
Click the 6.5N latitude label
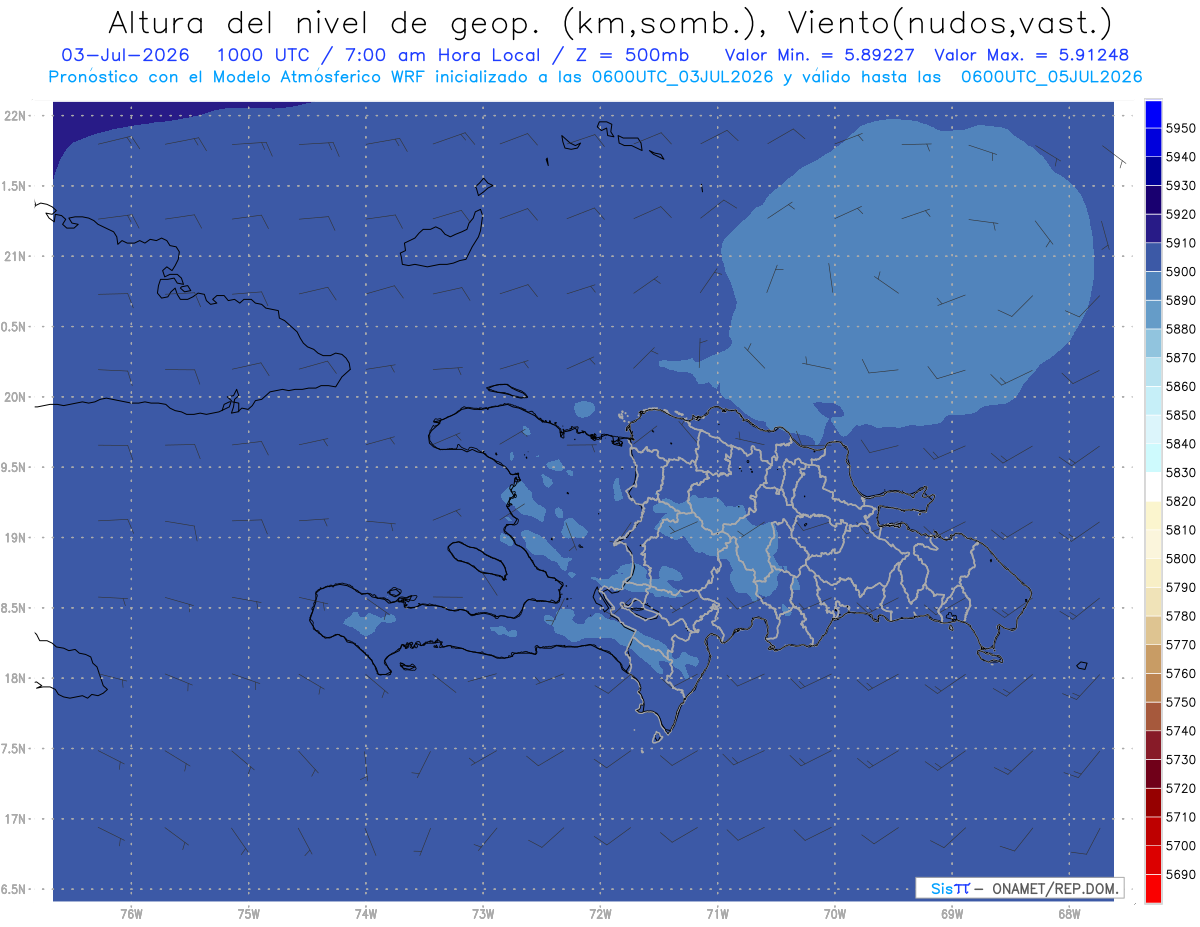click(x=13, y=889)
